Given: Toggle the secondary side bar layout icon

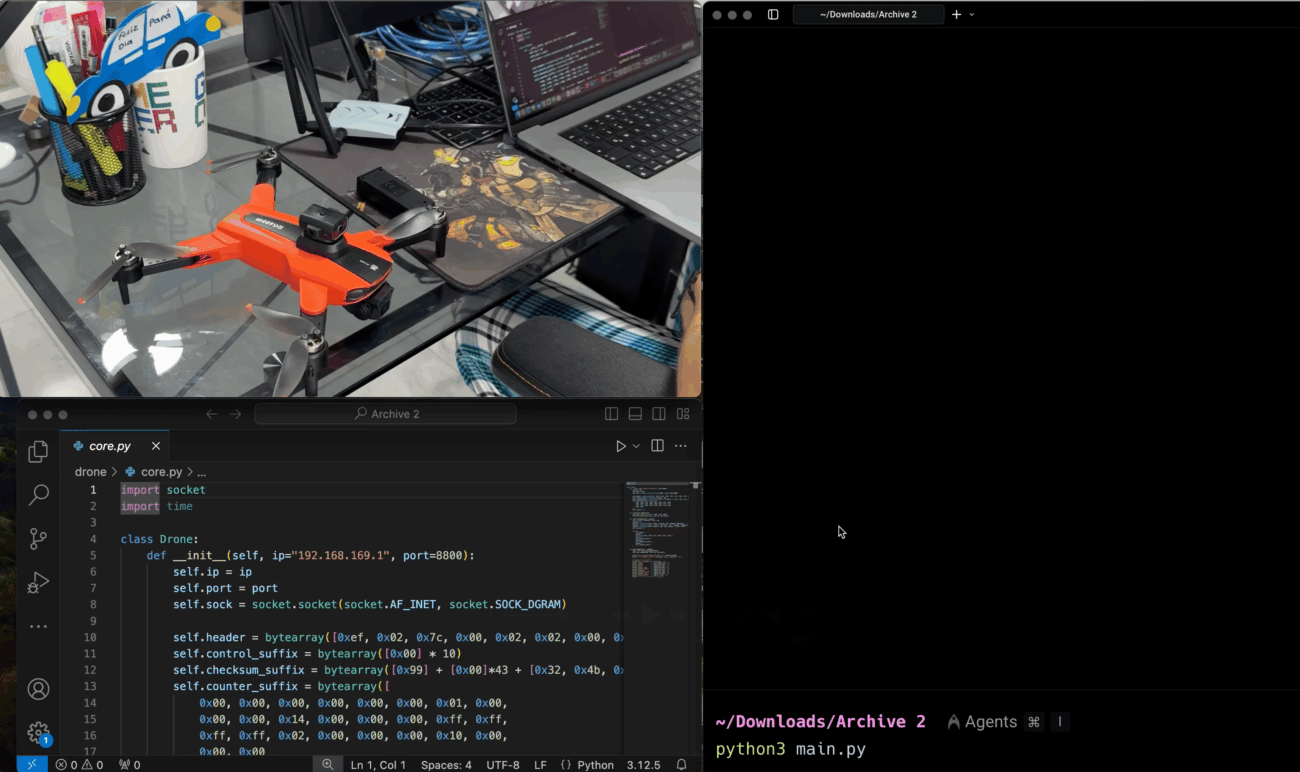Looking at the screenshot, I should point(659,414).
